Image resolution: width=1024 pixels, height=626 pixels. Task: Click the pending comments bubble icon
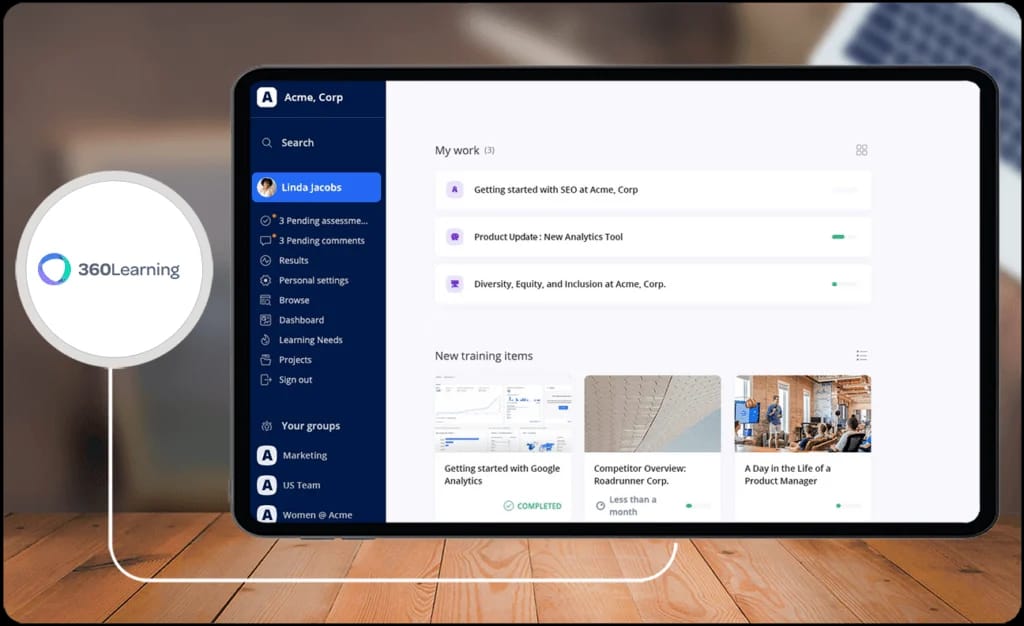266,240
